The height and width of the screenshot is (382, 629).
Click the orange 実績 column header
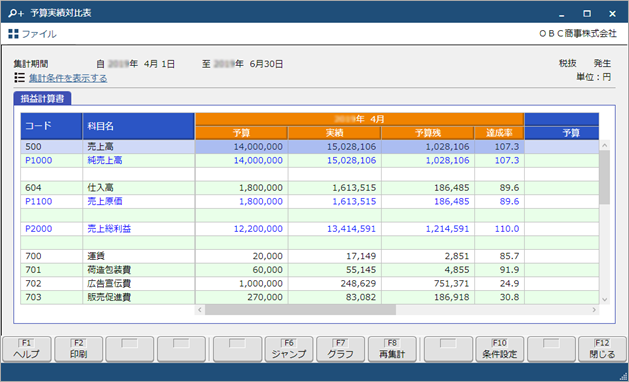click(x=335, y=133)
